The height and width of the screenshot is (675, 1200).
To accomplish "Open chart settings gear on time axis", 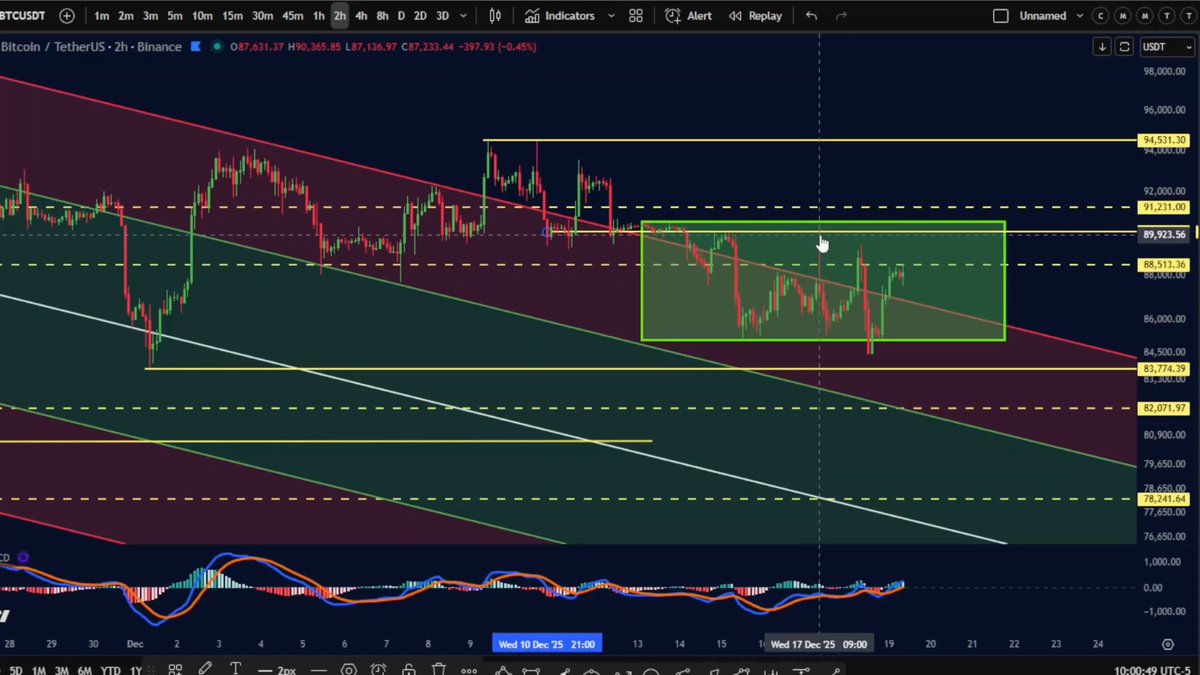I will [x=1167, y=644].
